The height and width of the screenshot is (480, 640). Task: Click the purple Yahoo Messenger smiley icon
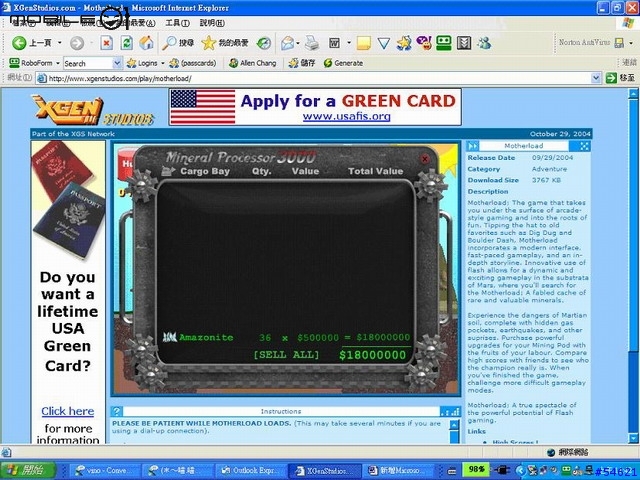424,43
